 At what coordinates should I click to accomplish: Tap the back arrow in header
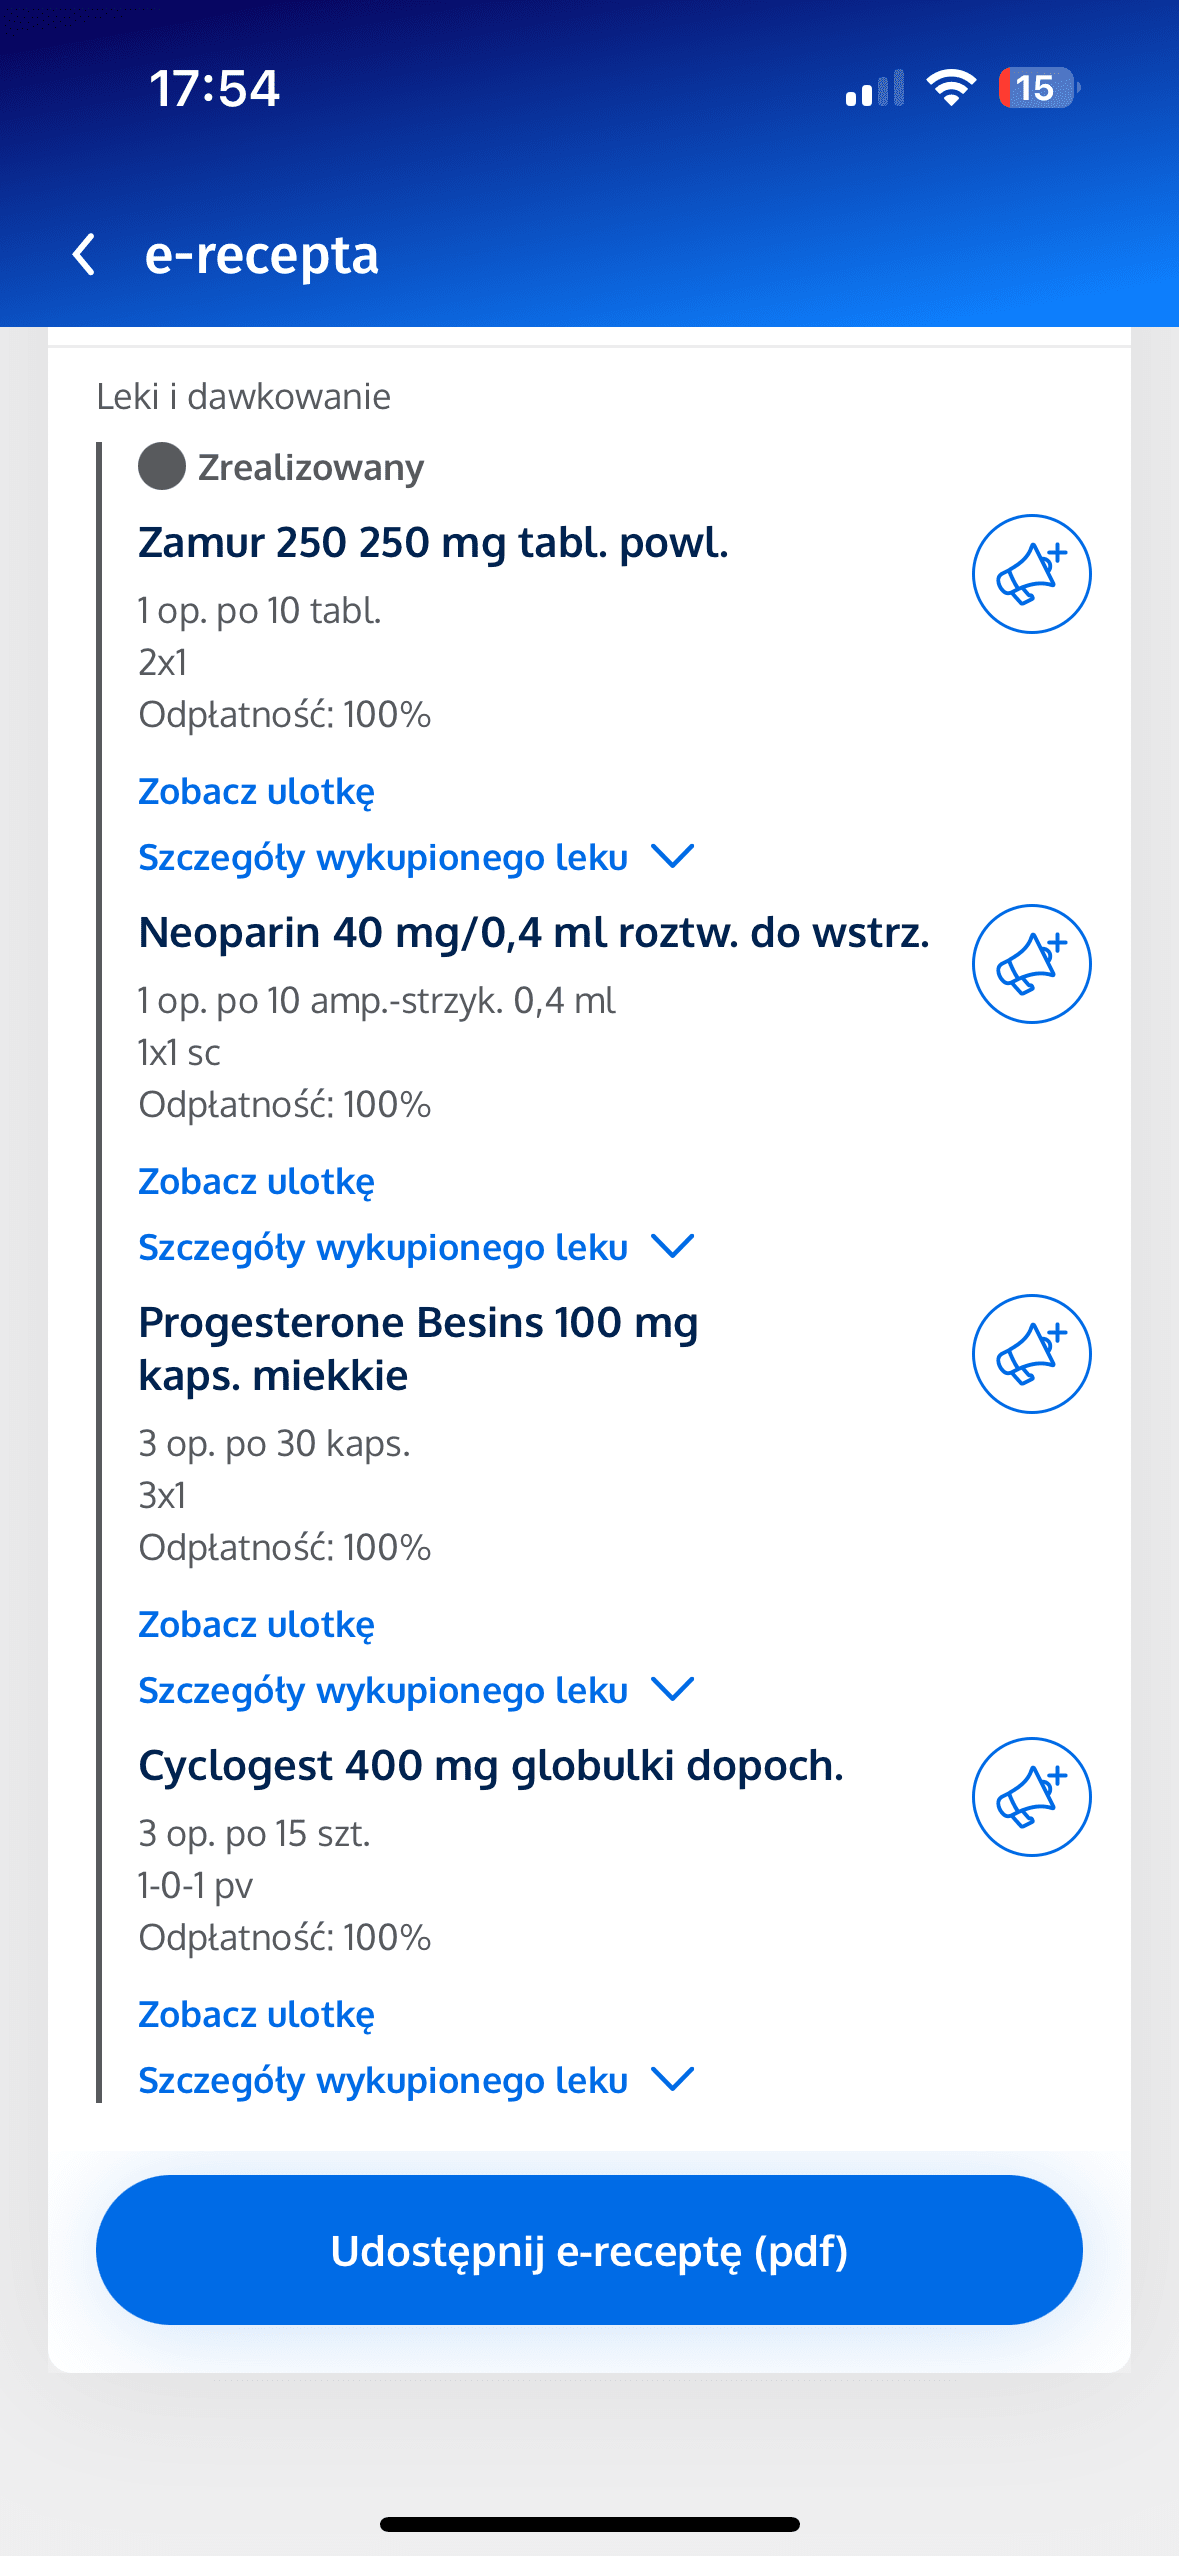click(85, 254)
